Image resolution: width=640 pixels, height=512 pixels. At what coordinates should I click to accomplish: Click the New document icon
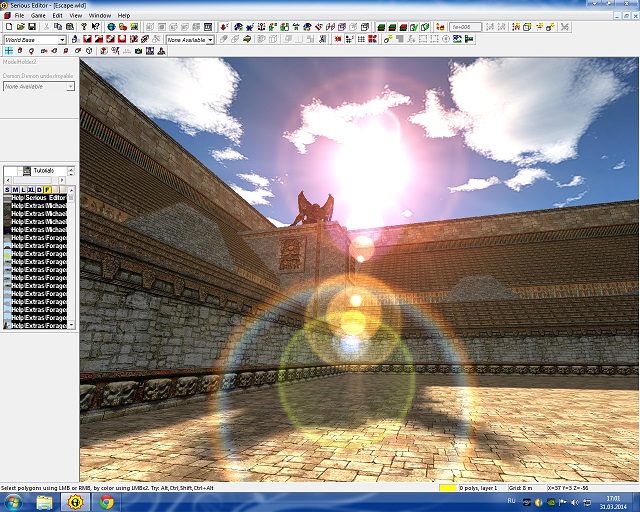pos(9,27)
